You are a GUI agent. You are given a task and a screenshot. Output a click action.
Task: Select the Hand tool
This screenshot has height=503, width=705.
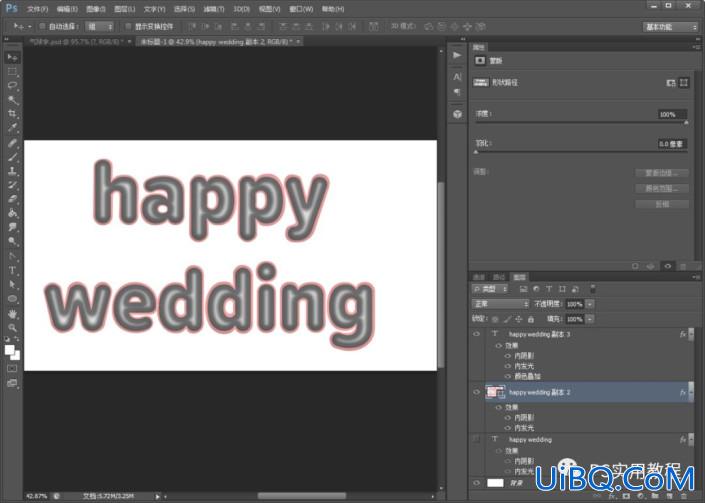12,314
